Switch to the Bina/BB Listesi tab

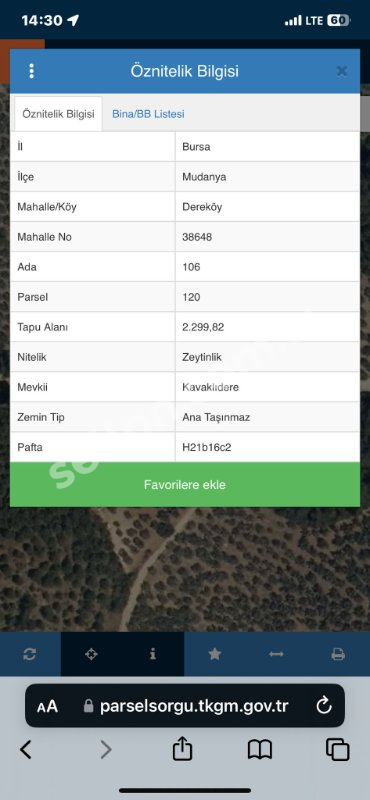tap(148, 114)
